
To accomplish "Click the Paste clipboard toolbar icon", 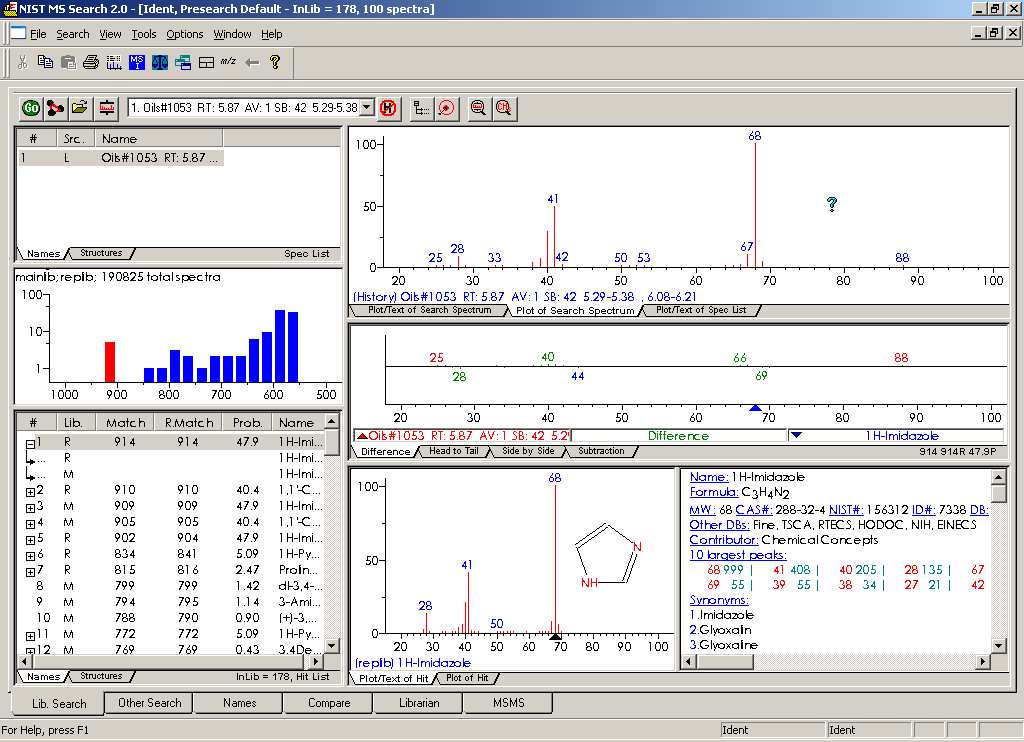I will point(68,62).
